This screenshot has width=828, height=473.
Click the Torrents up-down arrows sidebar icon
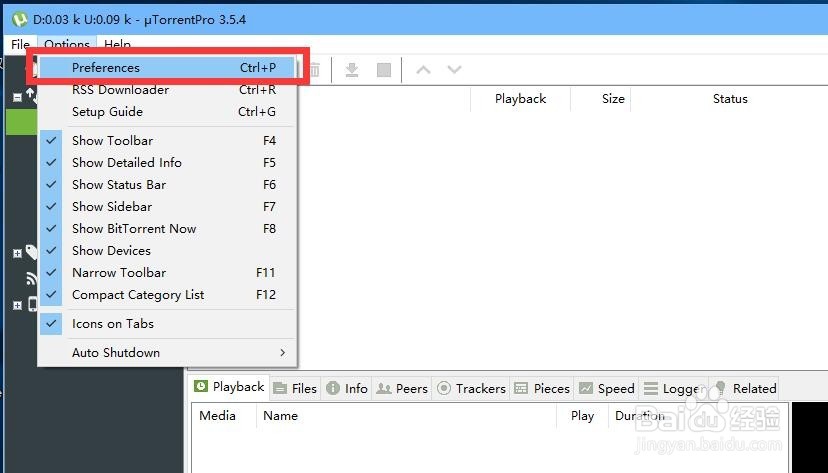31,96
